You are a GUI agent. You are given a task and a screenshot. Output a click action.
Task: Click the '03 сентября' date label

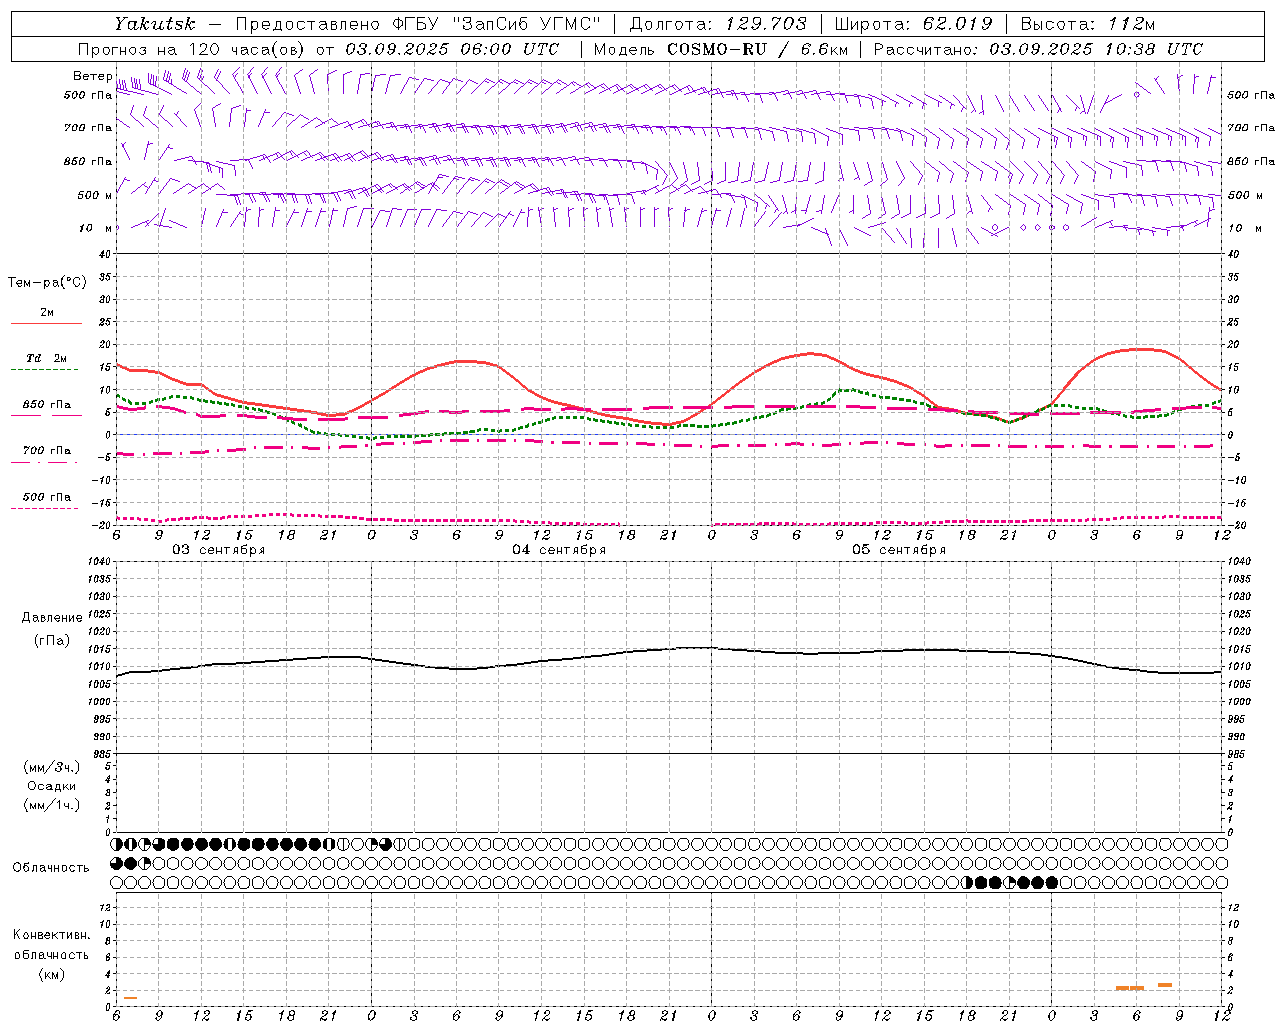pyautogui.click(x=219, y=550)
